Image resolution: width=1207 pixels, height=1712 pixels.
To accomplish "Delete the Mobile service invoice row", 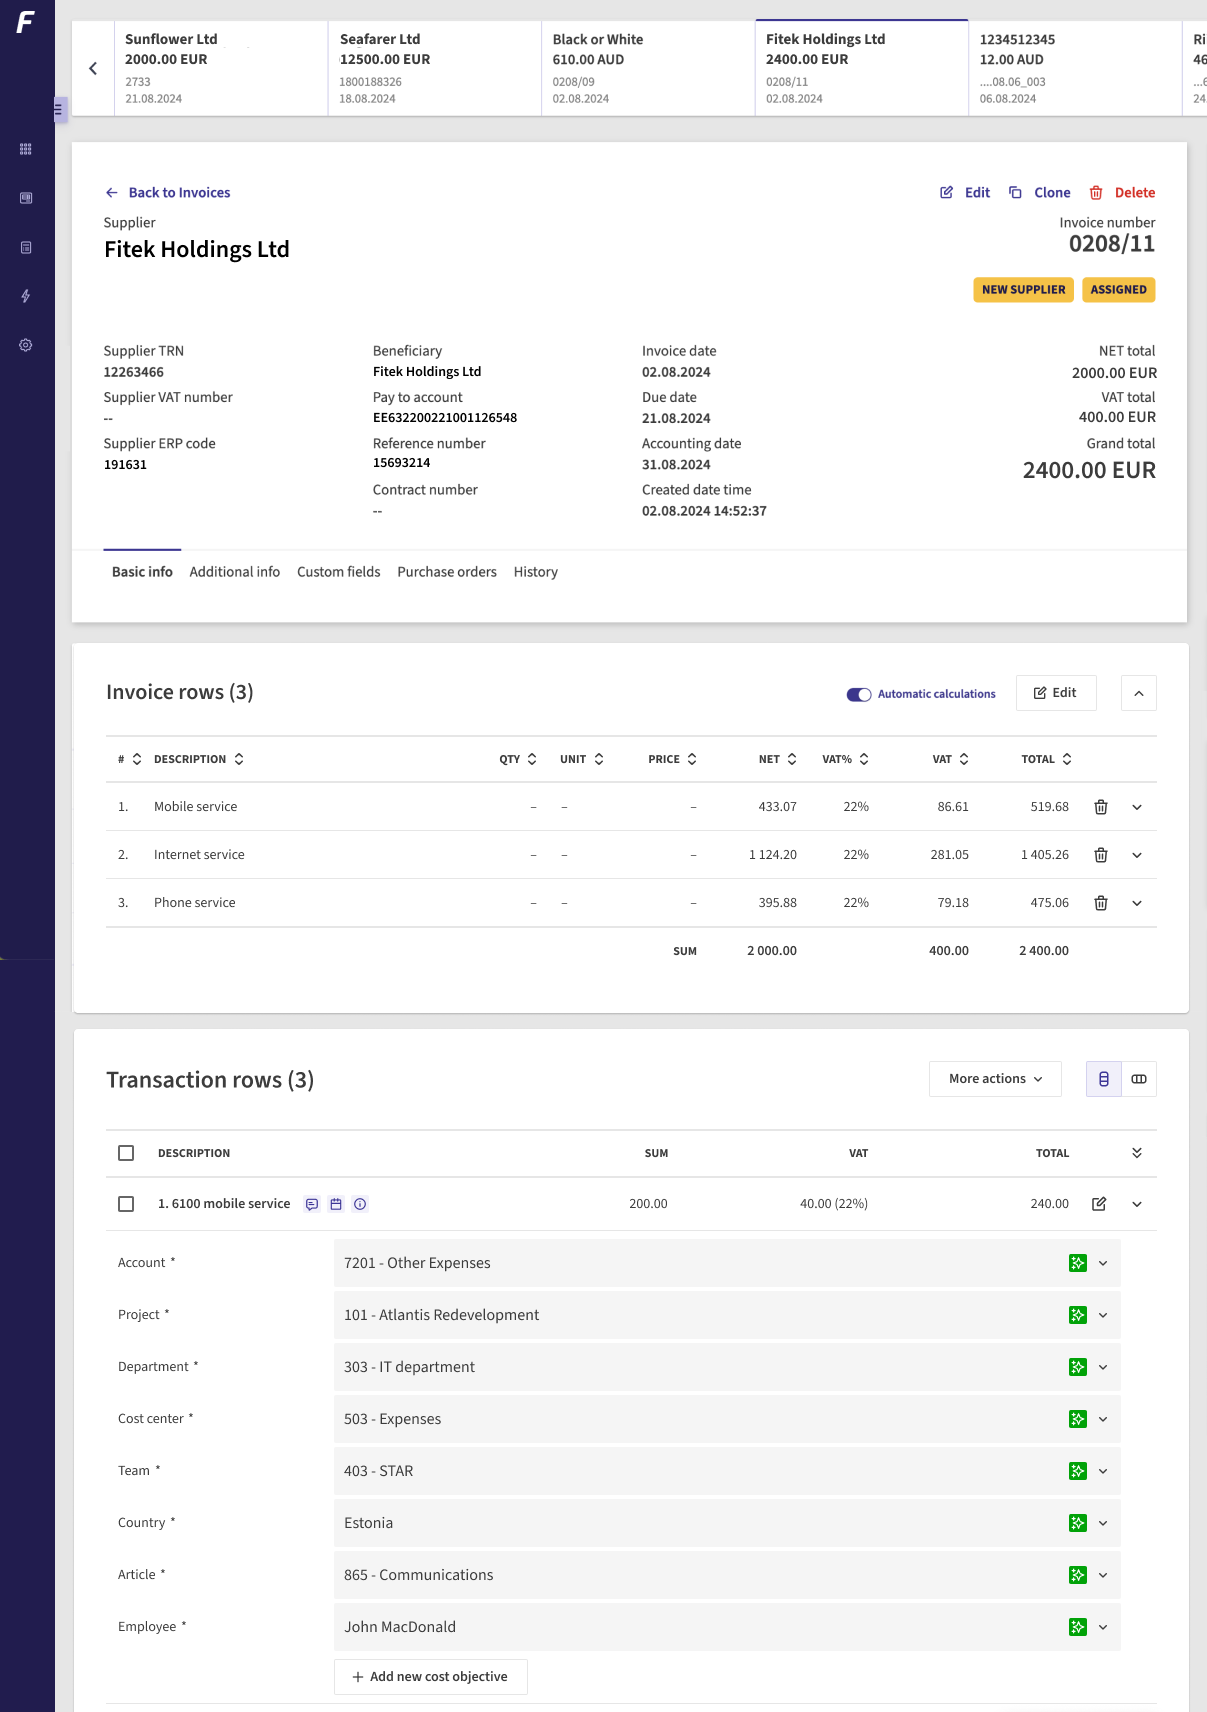I will pyautogui.click(x=1101, y=807).
